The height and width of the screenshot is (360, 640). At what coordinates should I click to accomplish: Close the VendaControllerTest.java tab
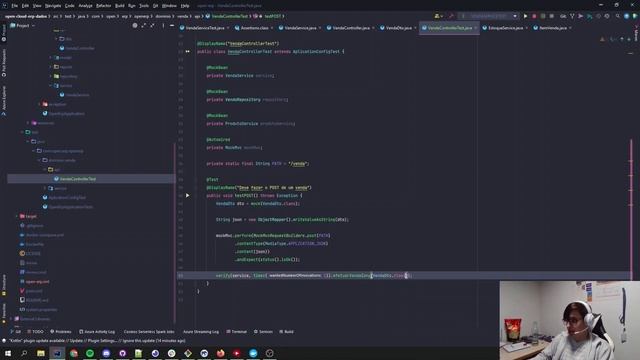[476, 28]
